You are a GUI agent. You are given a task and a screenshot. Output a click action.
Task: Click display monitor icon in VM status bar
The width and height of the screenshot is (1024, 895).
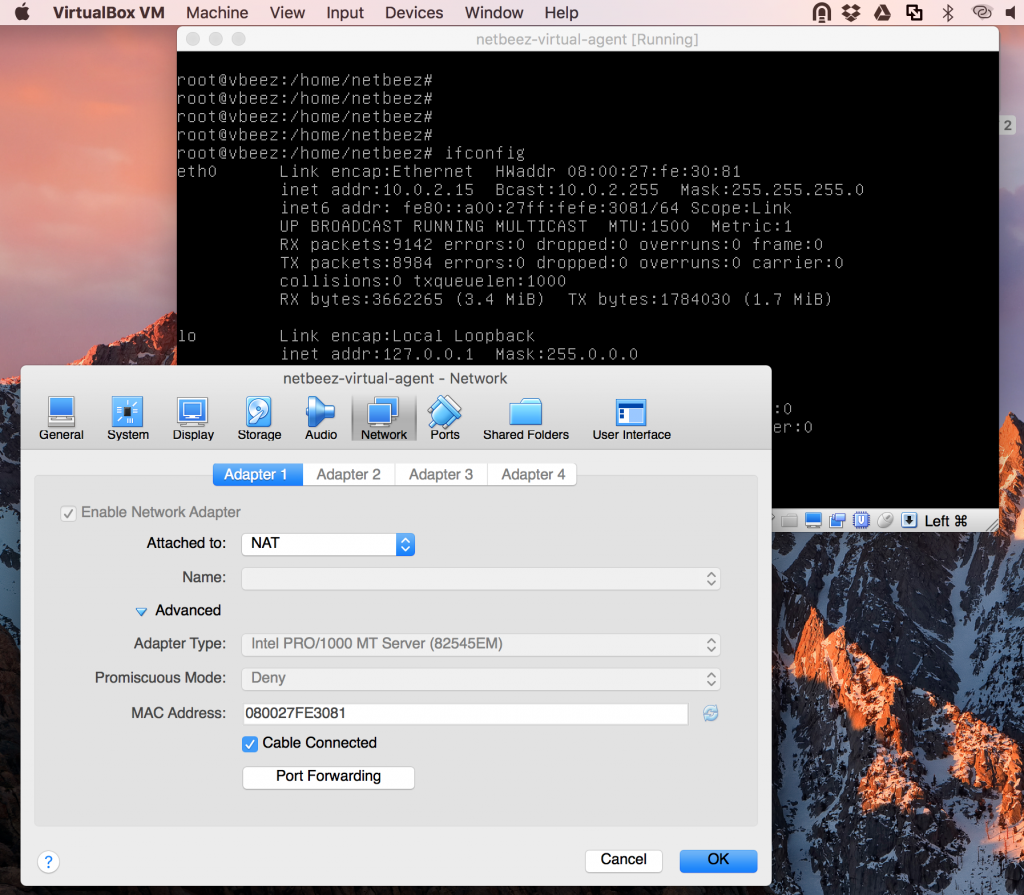pos(813,521)
